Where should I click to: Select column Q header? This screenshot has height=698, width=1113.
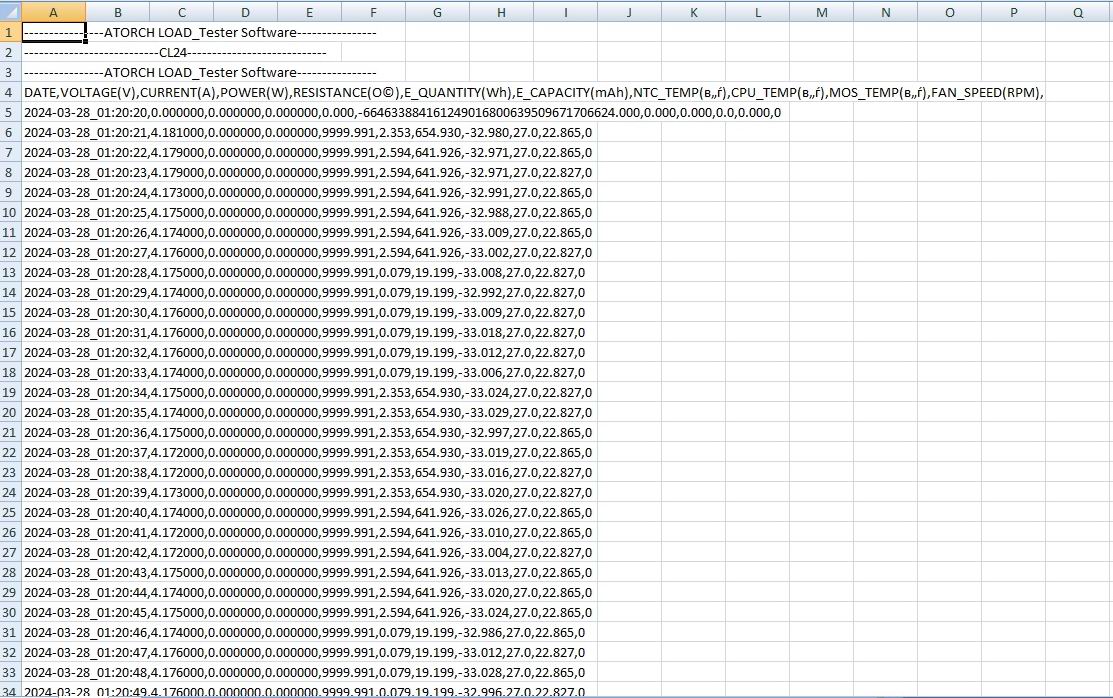click(1077, 12)
